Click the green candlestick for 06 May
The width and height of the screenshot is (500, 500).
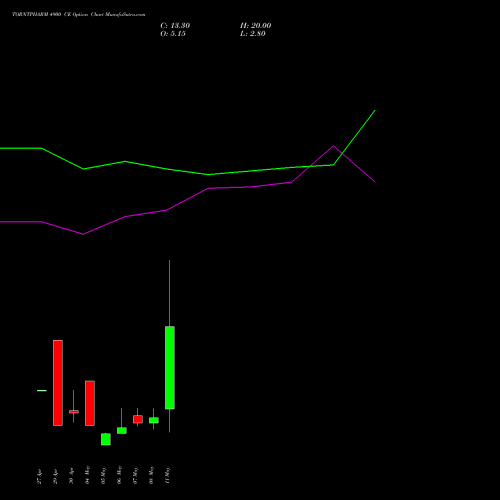[x=122, y=430]
